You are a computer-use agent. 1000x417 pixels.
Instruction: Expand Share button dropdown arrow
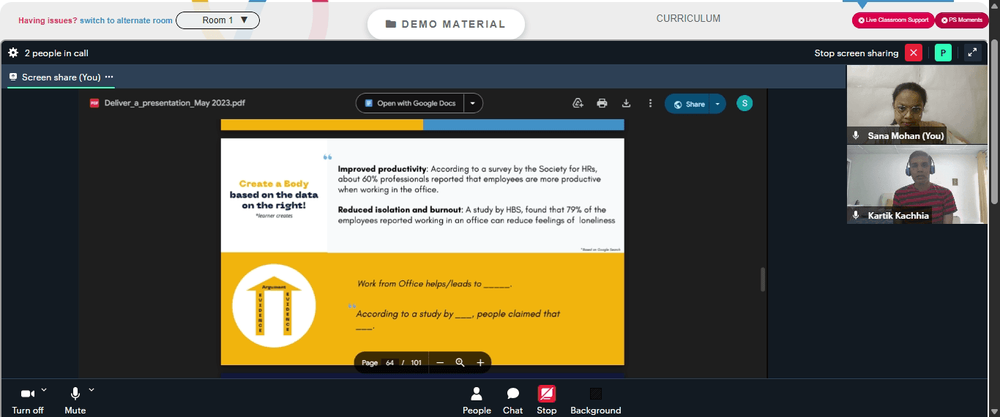pos(717,104)
